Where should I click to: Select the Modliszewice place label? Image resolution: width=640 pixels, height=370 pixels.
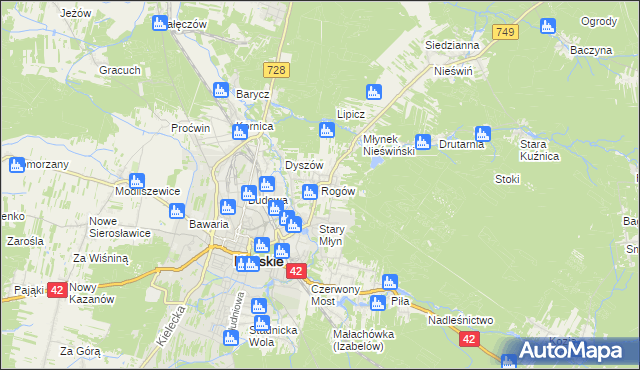point(147,191)
